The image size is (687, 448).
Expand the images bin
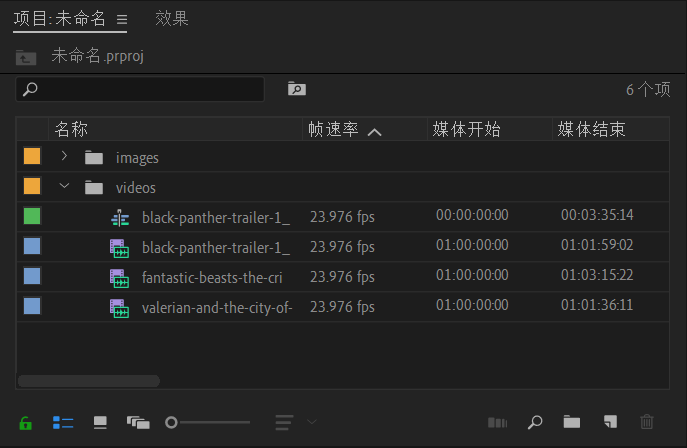tap(64, 157)
